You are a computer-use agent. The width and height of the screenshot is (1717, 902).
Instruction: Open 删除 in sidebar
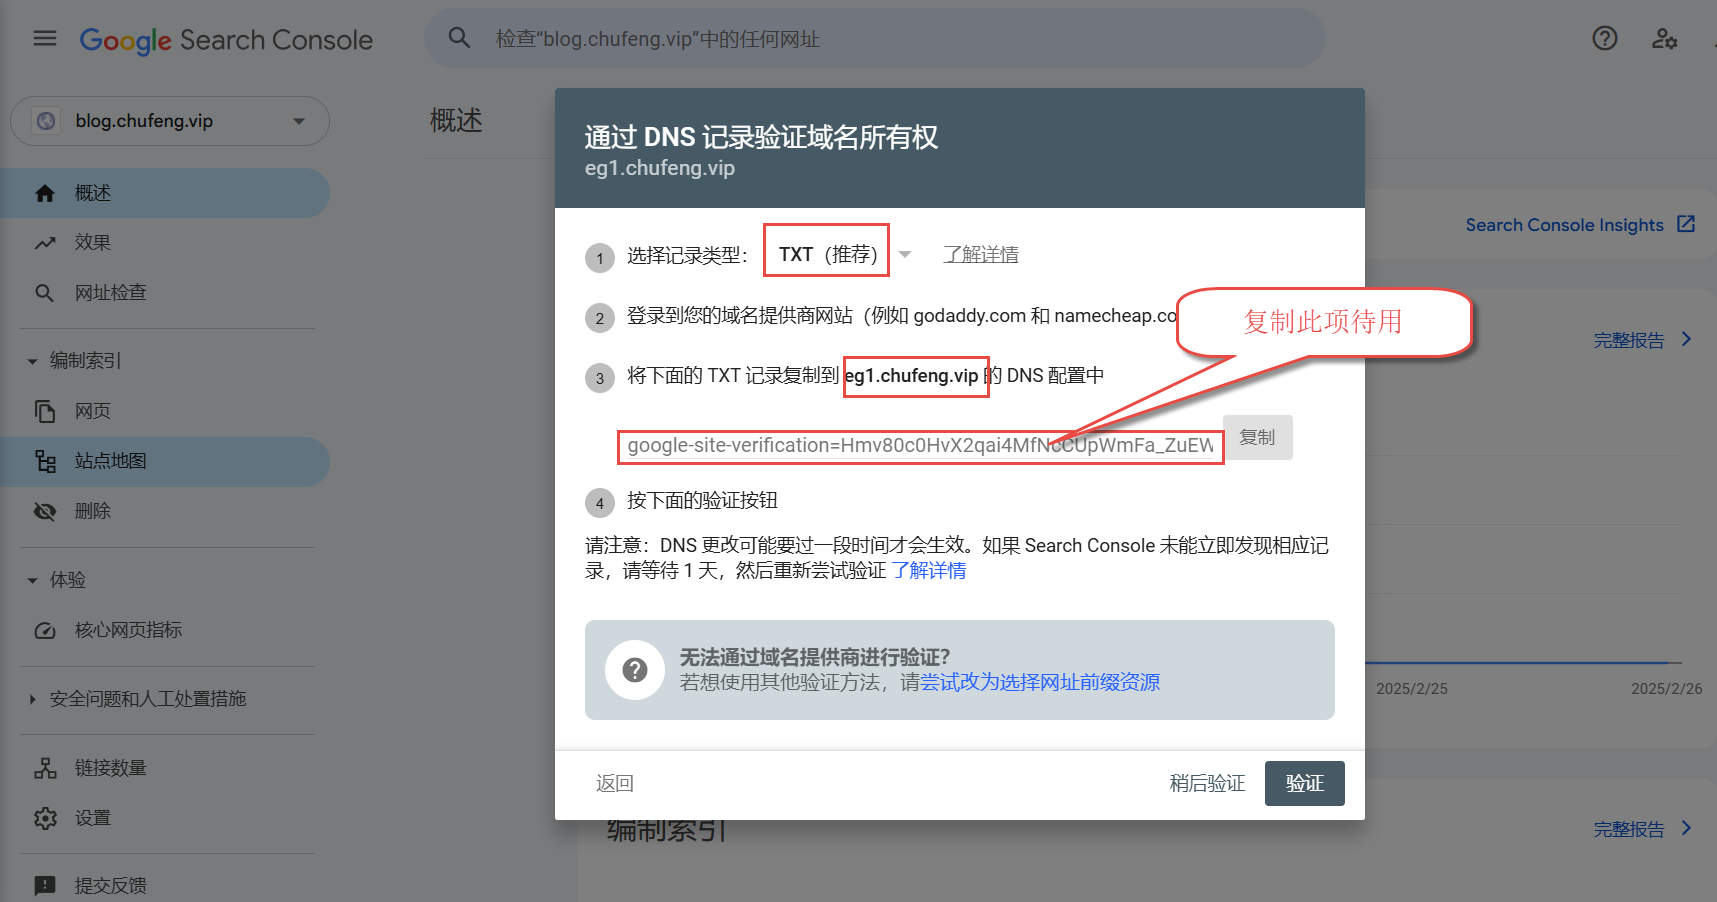click(x=165, y=511)
